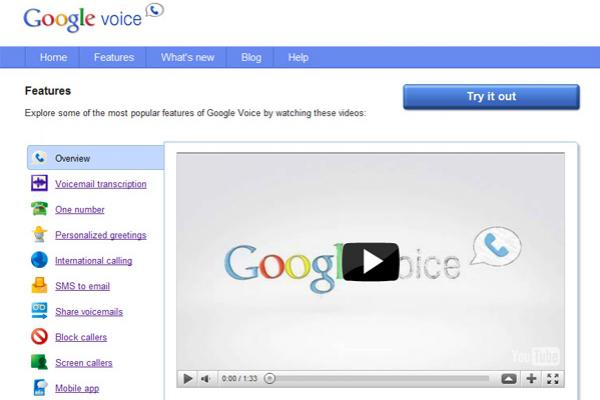
Task: Open the Features tab
Action: click(114, 57)
